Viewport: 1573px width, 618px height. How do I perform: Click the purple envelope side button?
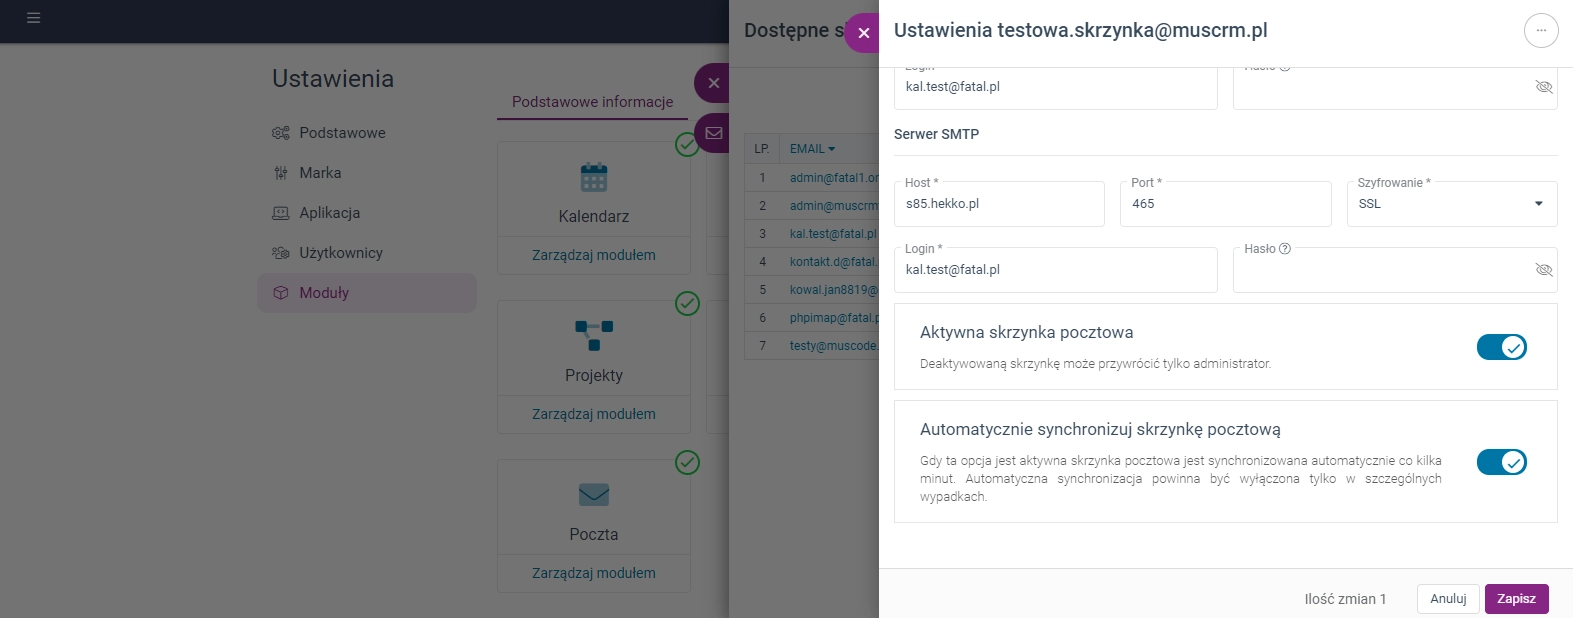(x=713, y=133)
